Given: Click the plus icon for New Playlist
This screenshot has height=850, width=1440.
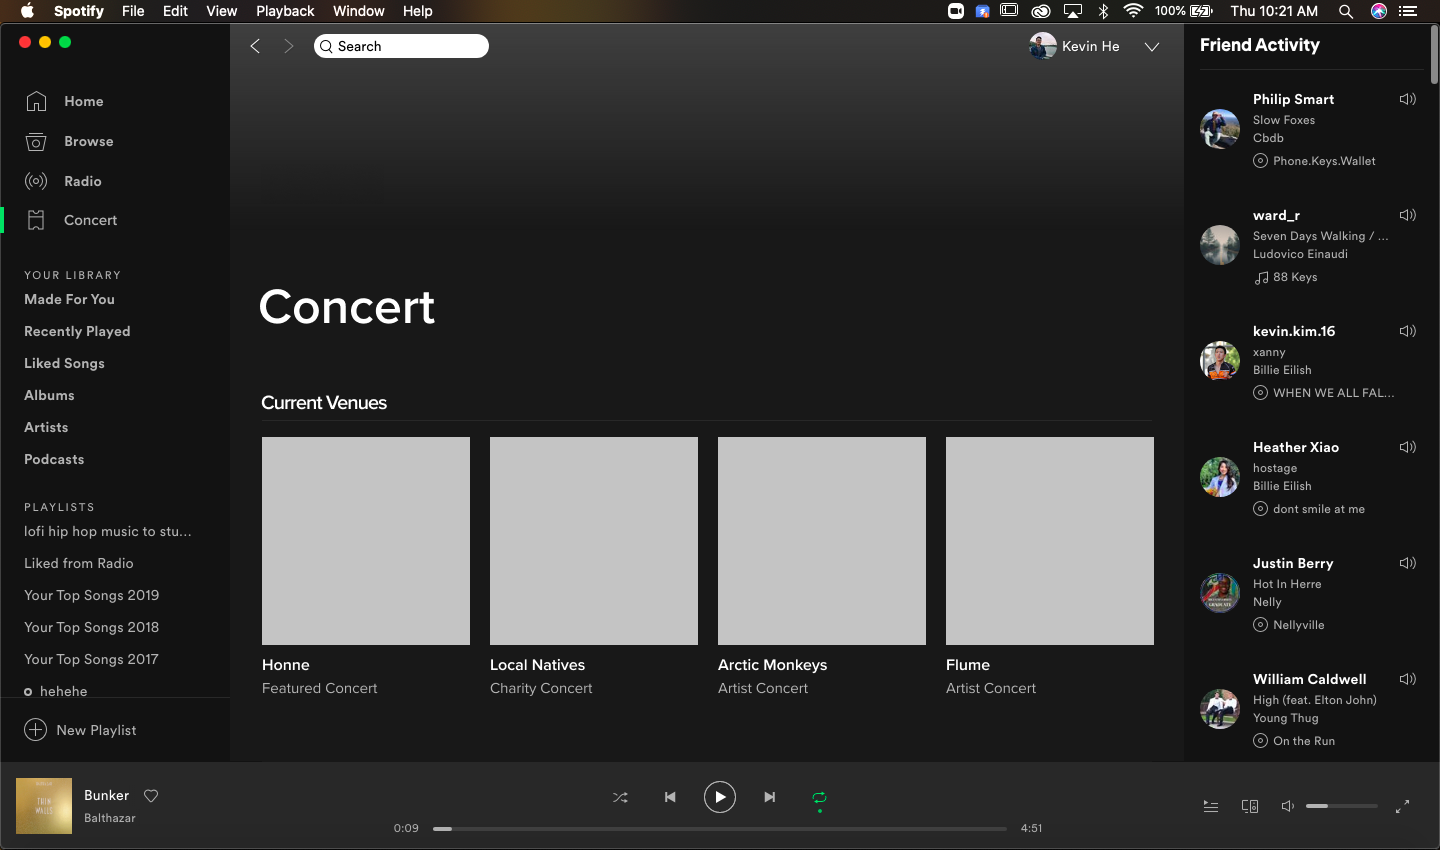Looking at the screenshot, I should click(x=35, y=730).
